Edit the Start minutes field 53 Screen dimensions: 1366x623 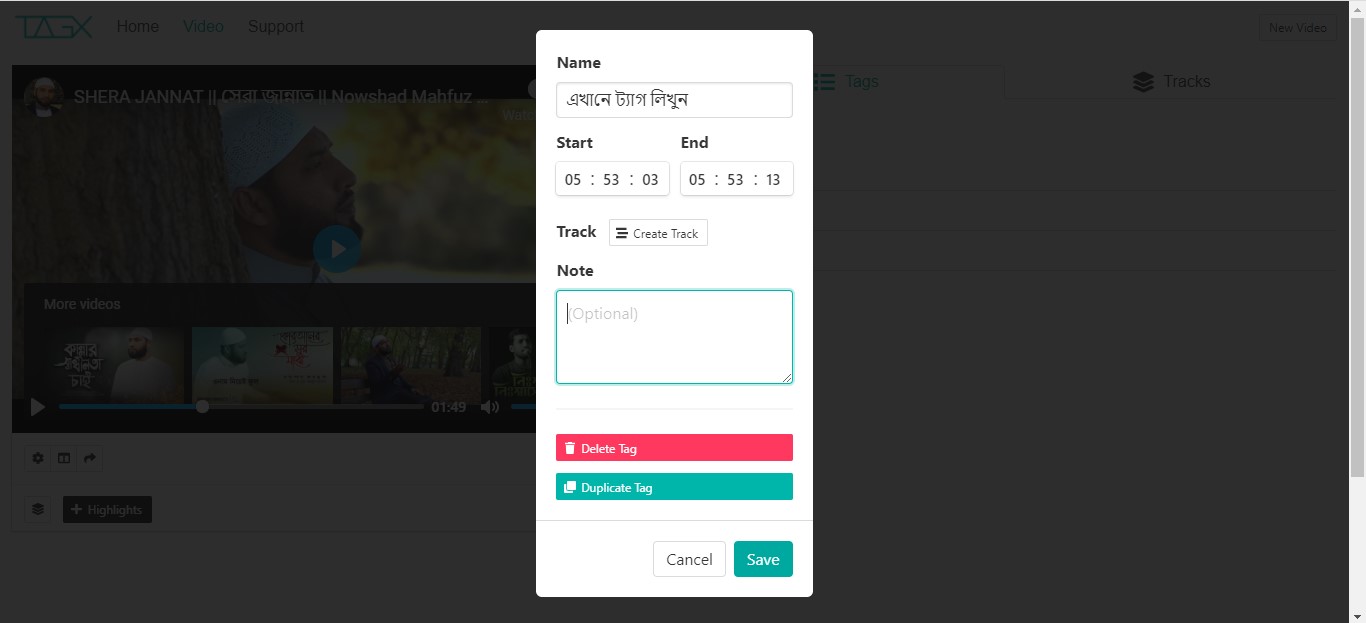point(611,180)
